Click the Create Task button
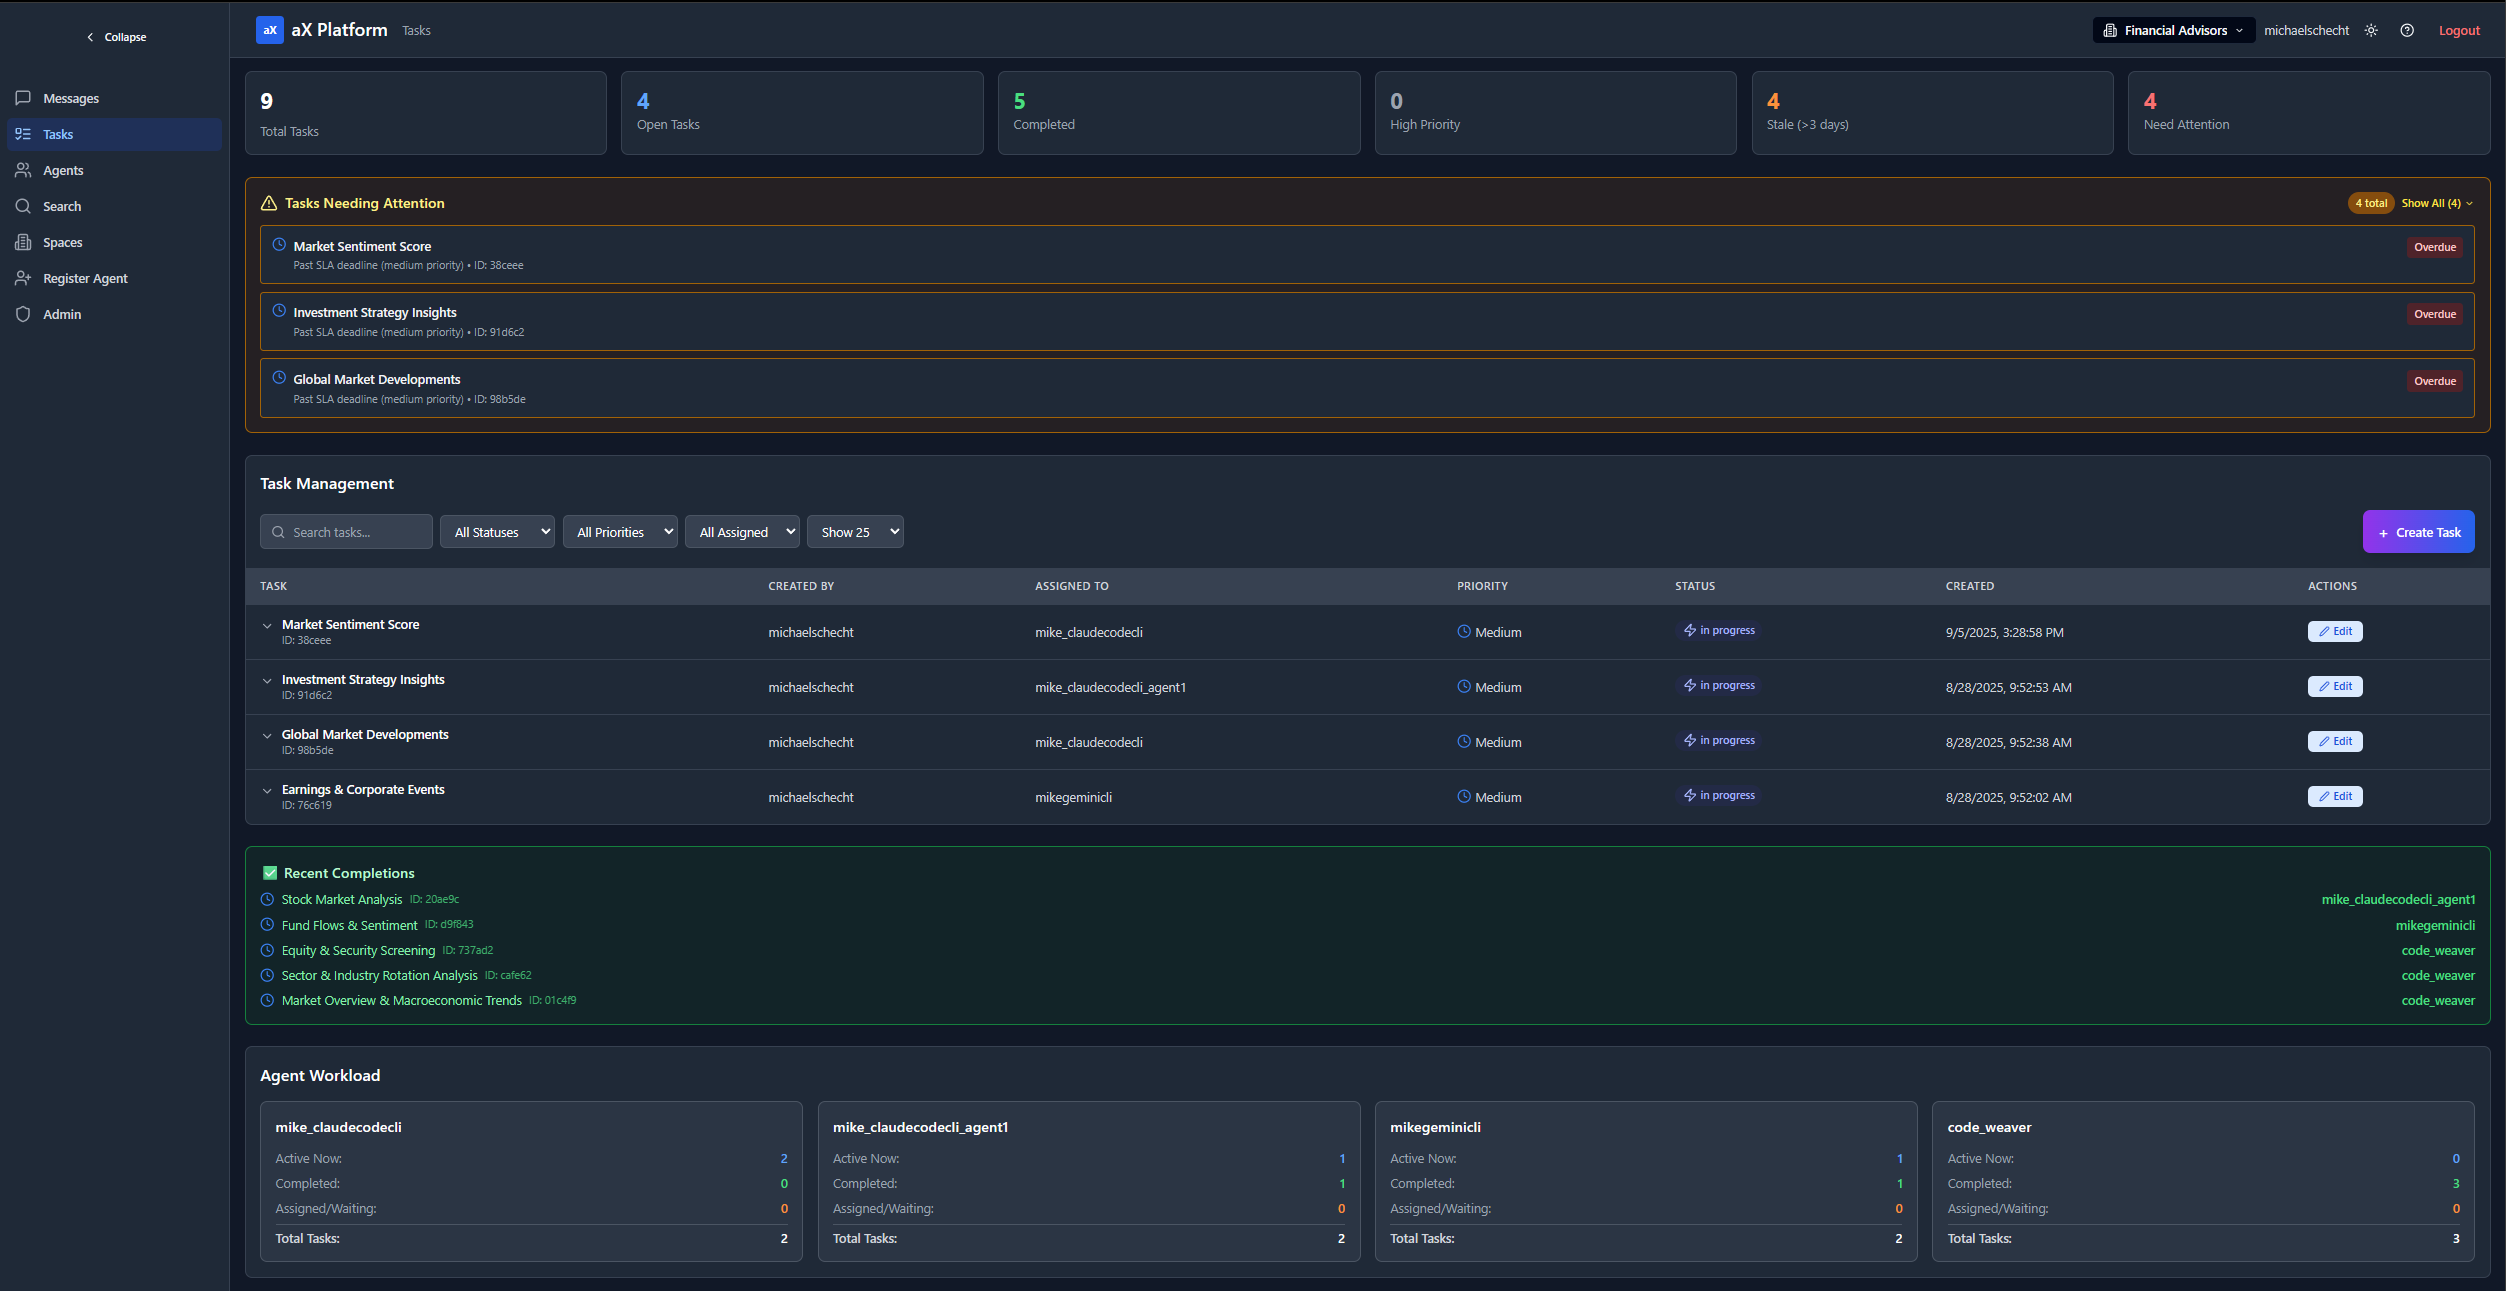 click(2418, 532)
